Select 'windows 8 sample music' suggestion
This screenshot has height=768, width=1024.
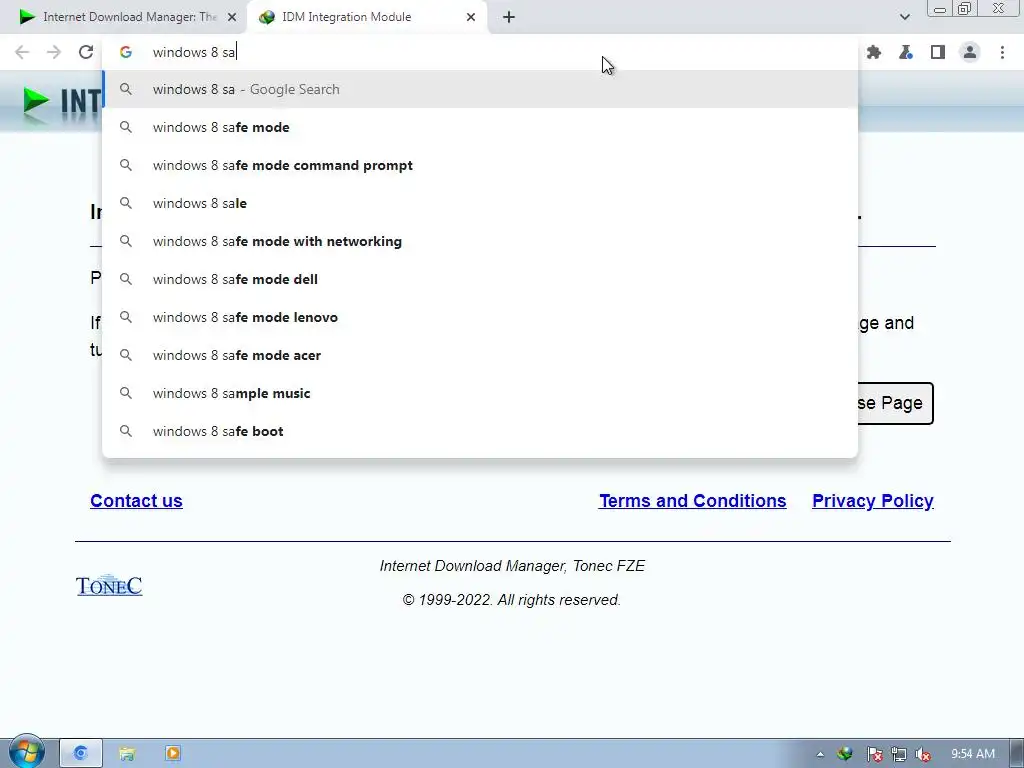pos(480,393)
